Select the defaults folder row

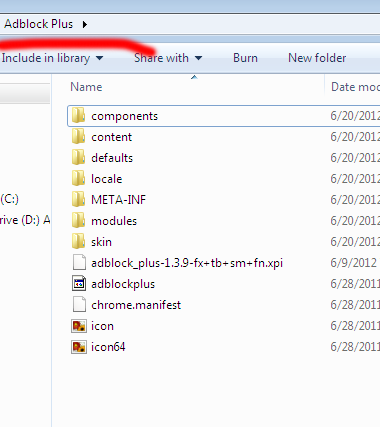click(x=223, y=158)
